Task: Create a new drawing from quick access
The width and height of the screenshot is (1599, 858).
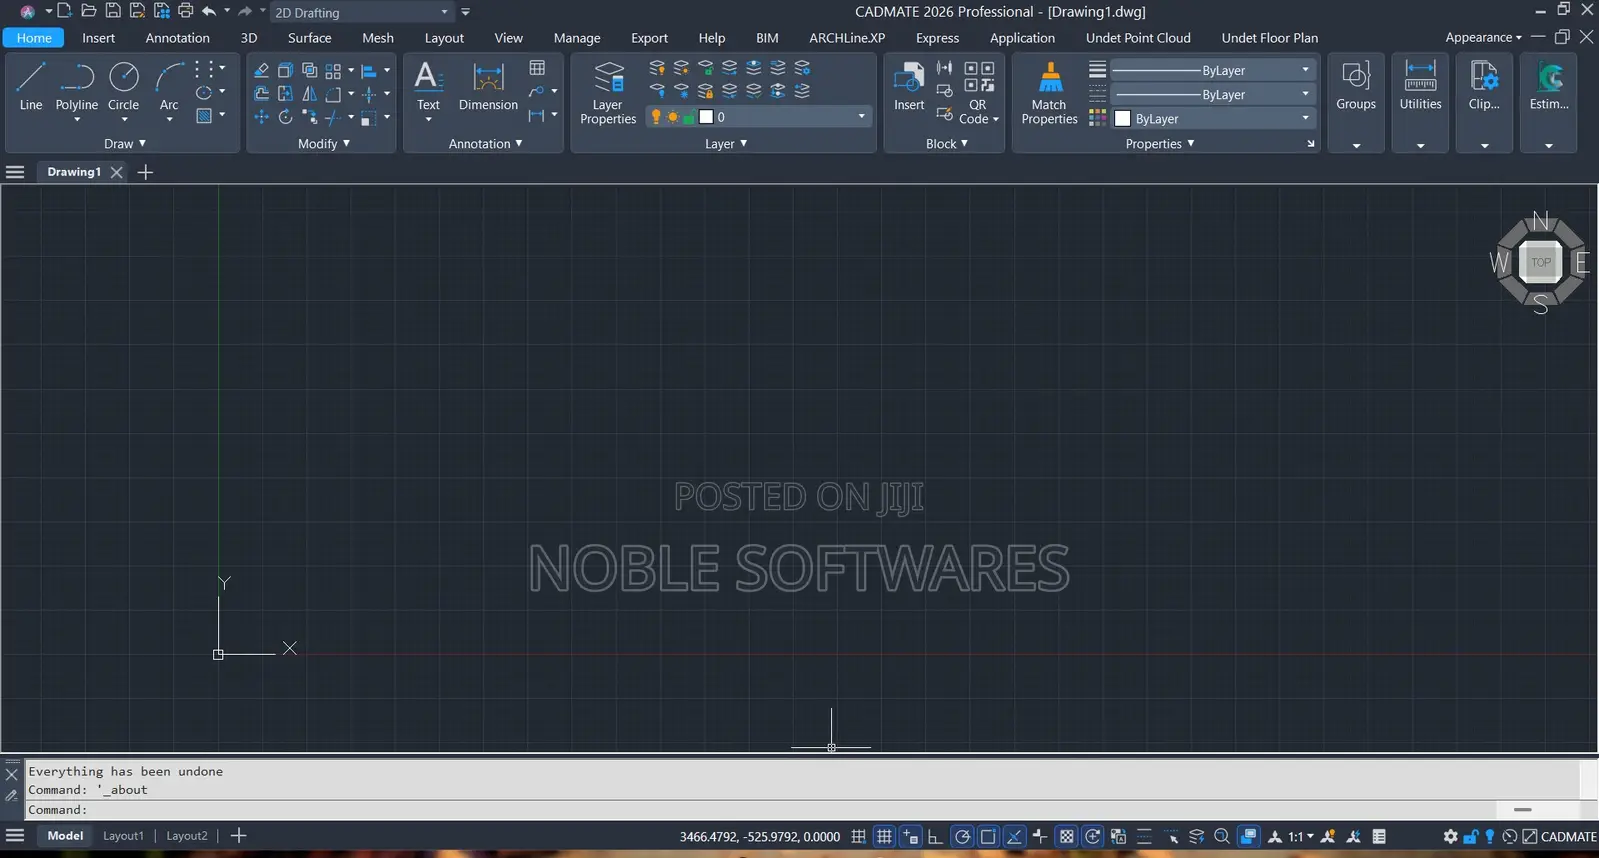Action: point(64,11)
